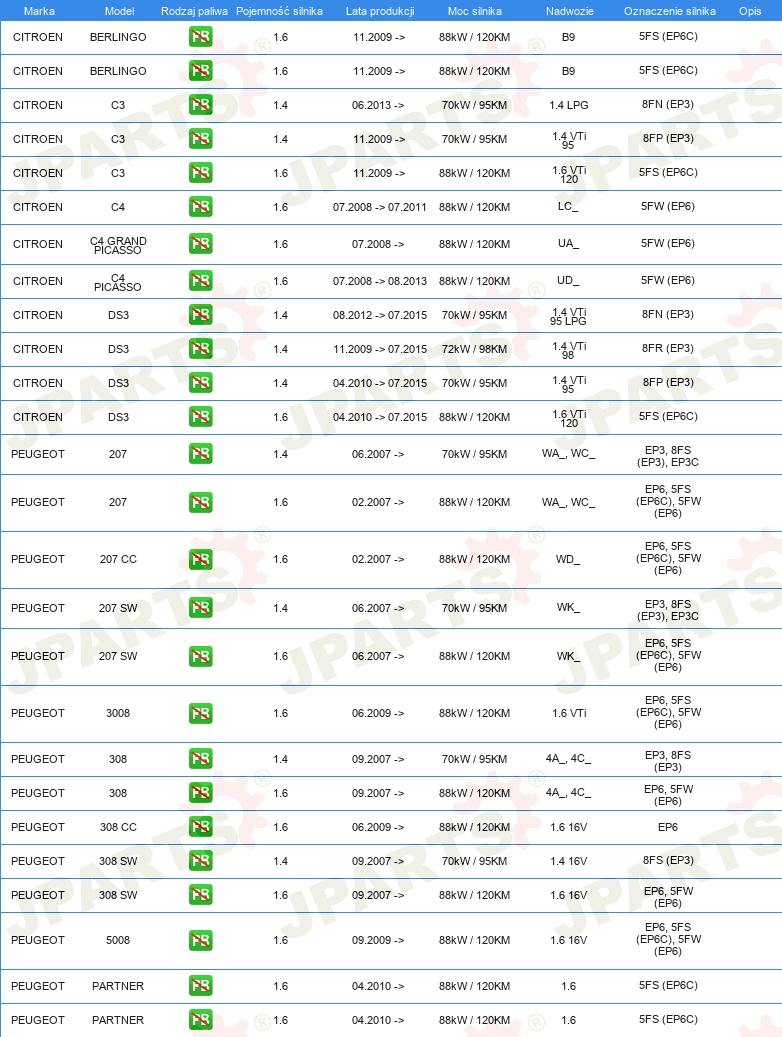Click the '1.4 LPG' body cell
The height and width of the screenshot is (1037, 782).
[568, 105]
